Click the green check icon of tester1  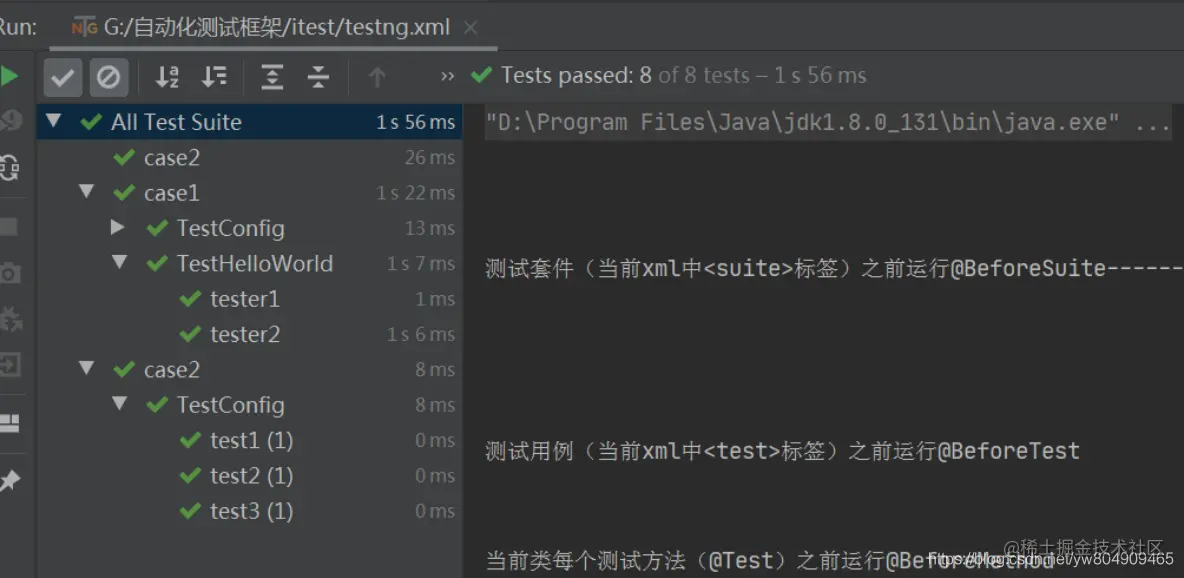coord(190,299)
